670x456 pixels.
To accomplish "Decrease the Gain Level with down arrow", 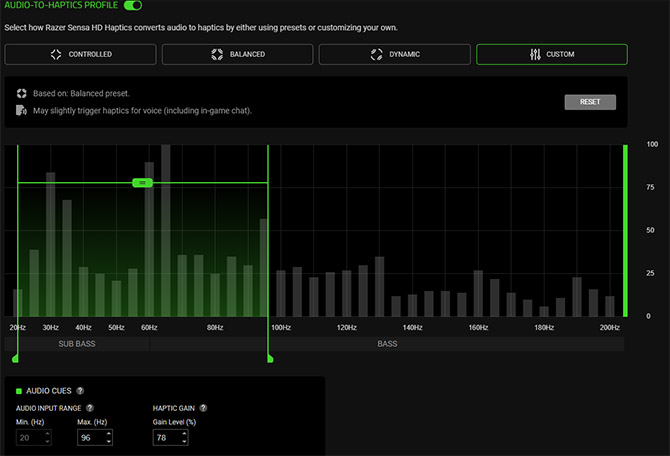I will click(184, 441).
